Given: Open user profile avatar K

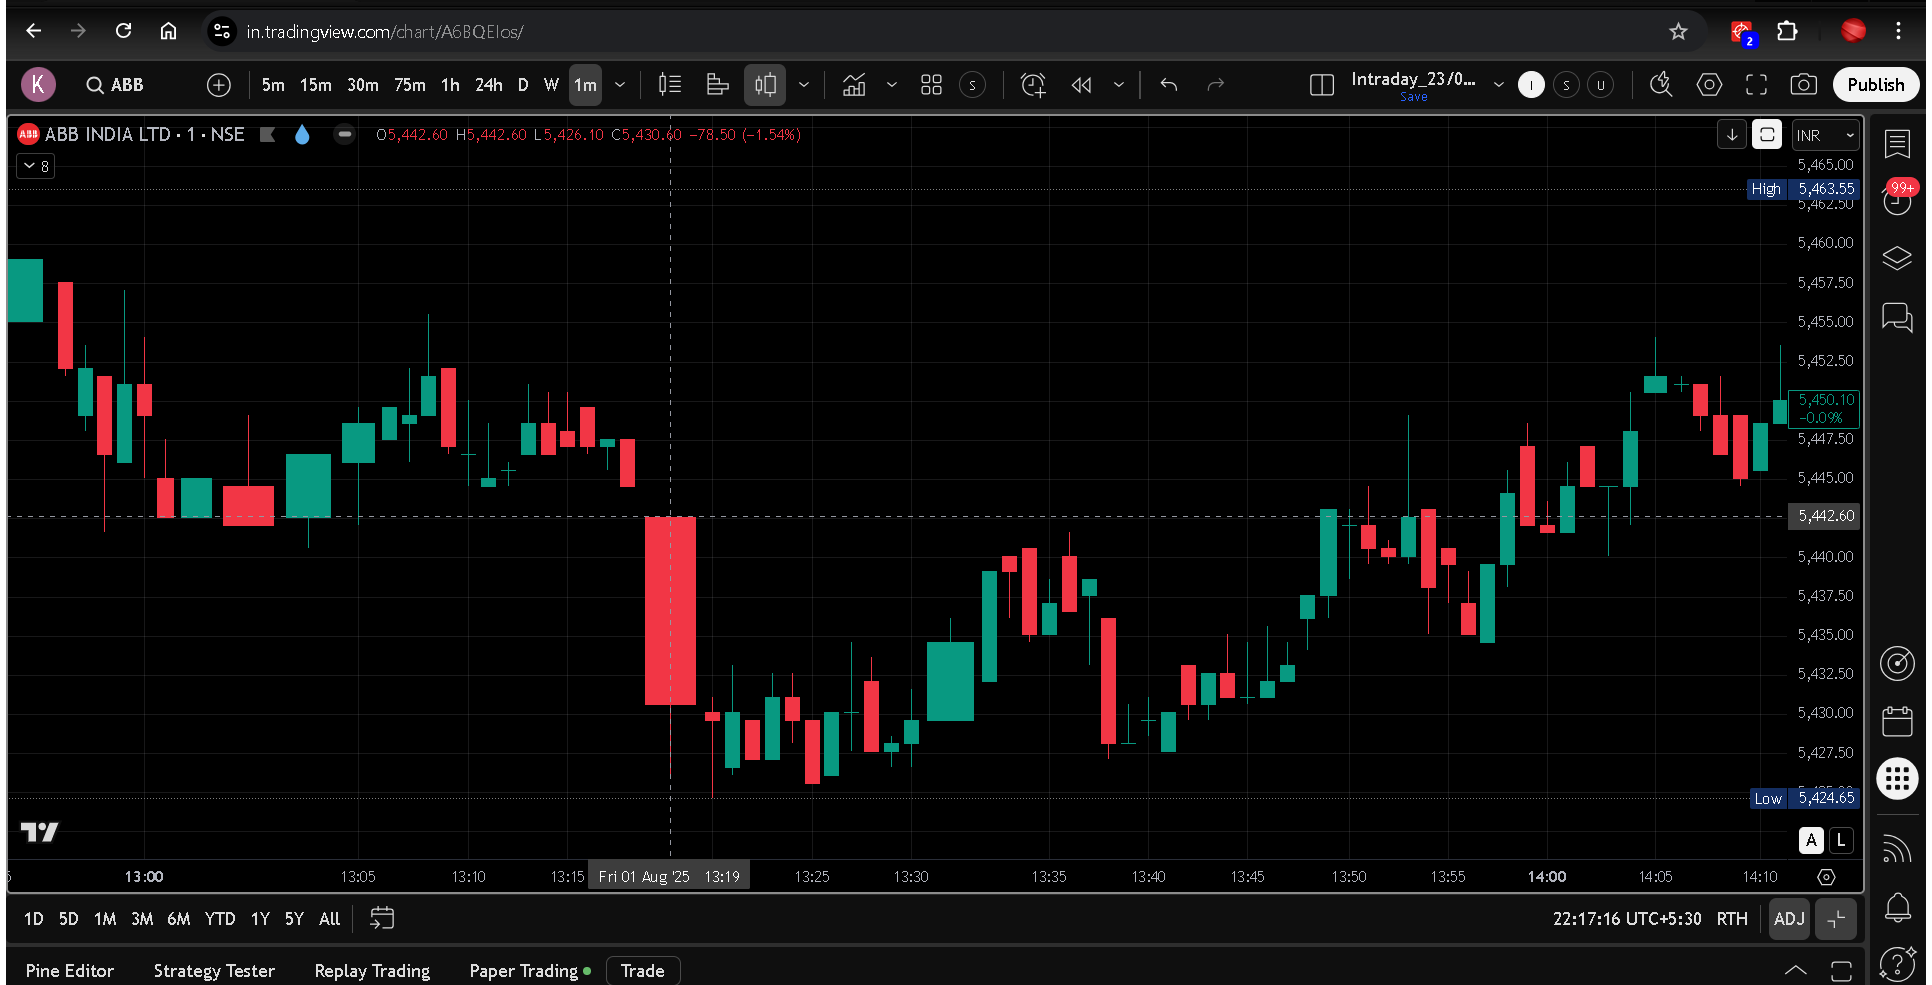Looking at the screenshot, I should coord(38,84).
